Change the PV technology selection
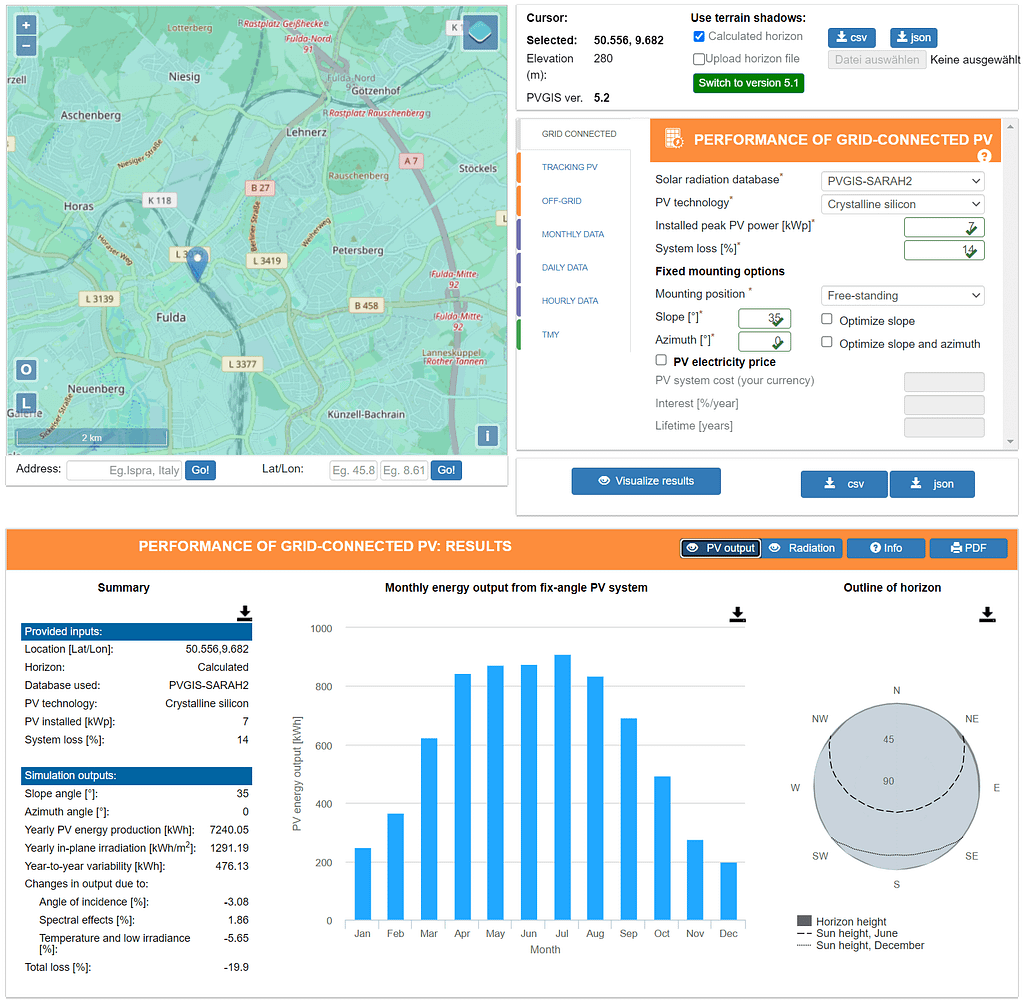Screen dimensions: 1024x1000 pos(902,203)
